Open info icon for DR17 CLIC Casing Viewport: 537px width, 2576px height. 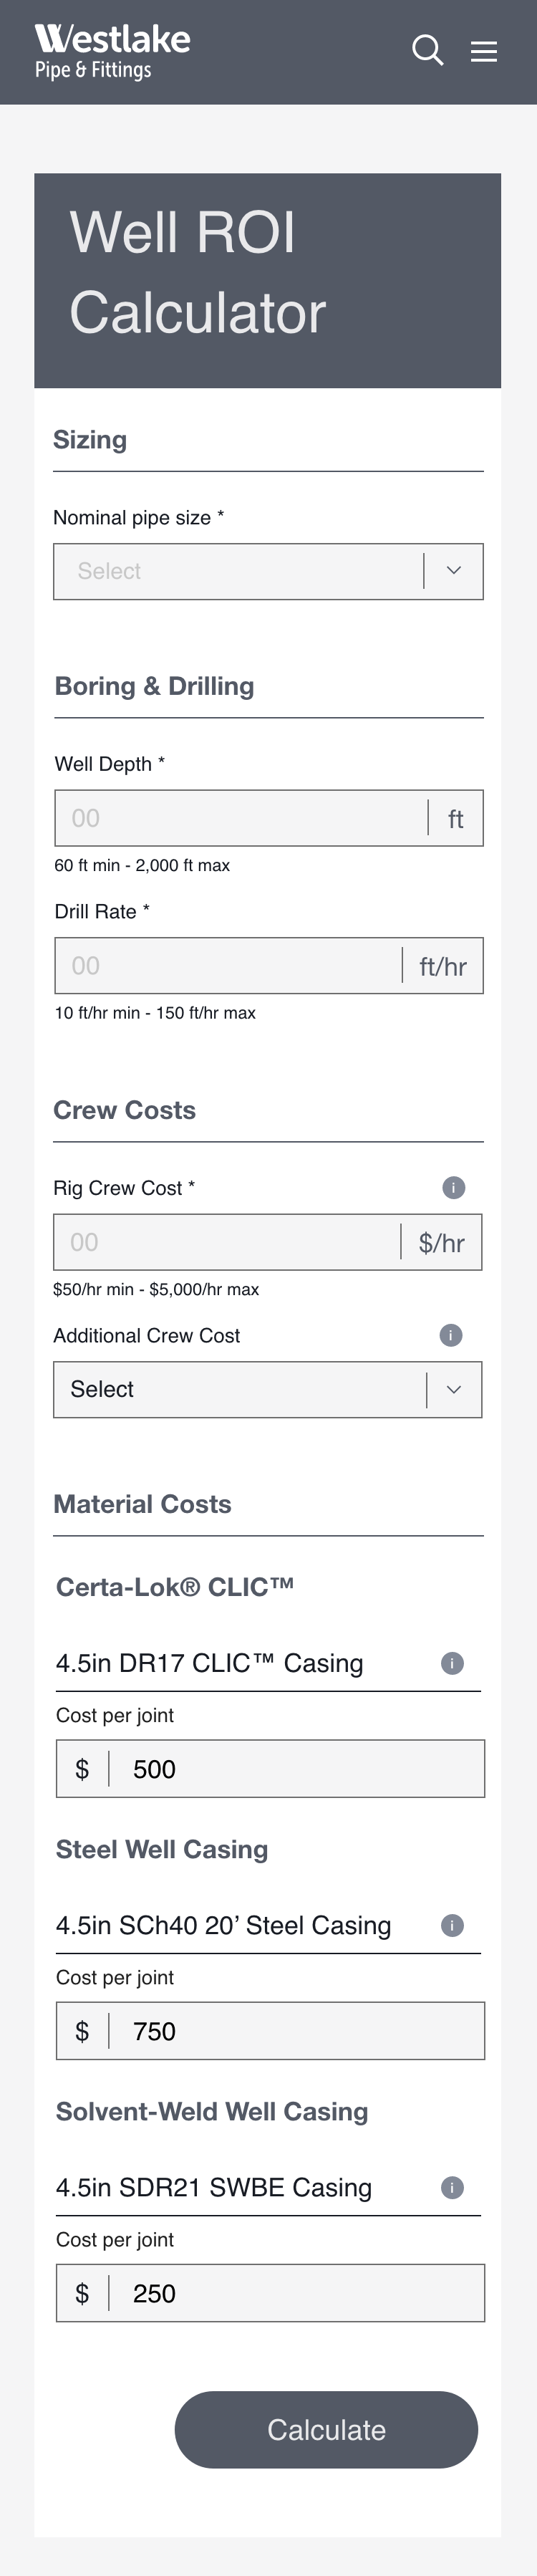pyautogui.click(x=452, y=1663)
